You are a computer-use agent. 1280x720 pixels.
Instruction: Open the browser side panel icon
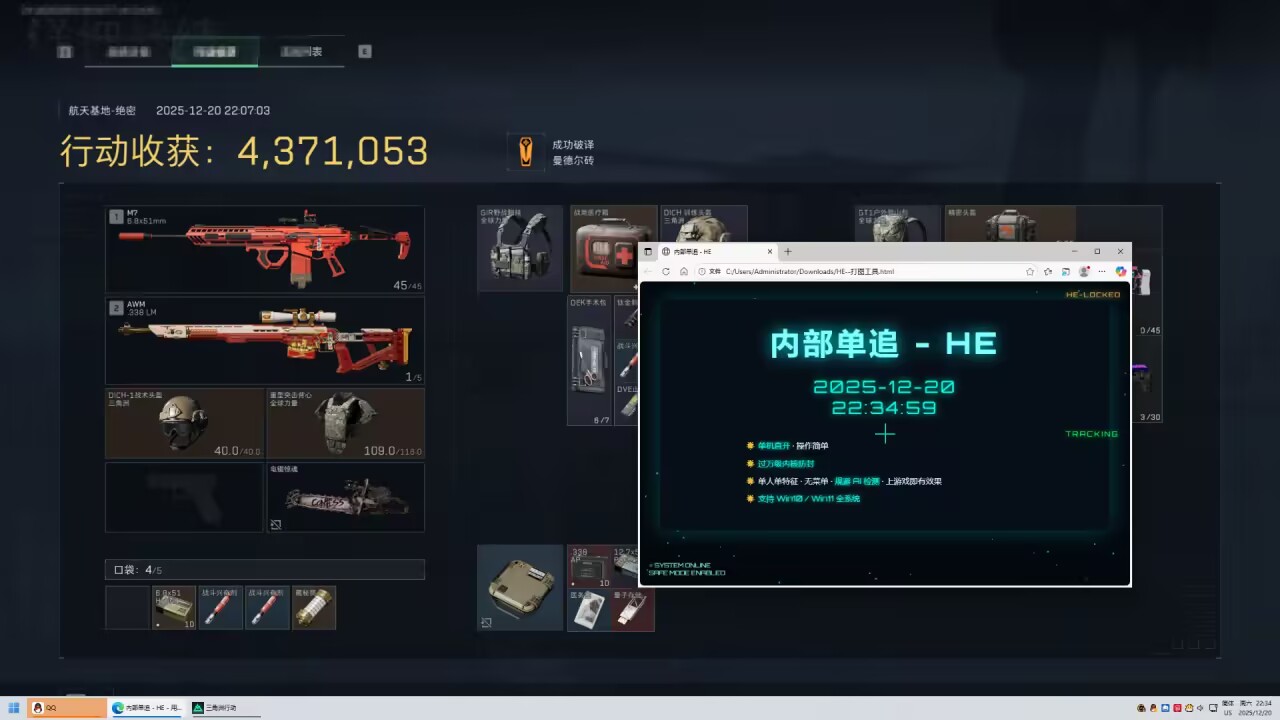[1065, 271]
